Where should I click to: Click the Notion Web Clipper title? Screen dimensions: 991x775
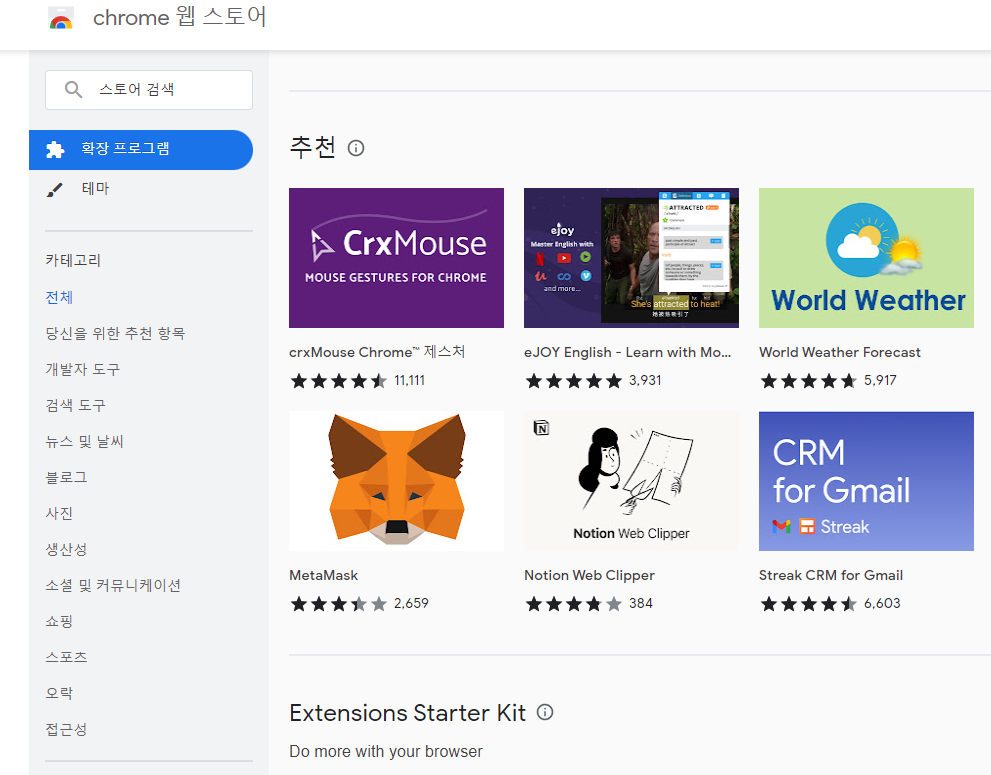(589, 575)
